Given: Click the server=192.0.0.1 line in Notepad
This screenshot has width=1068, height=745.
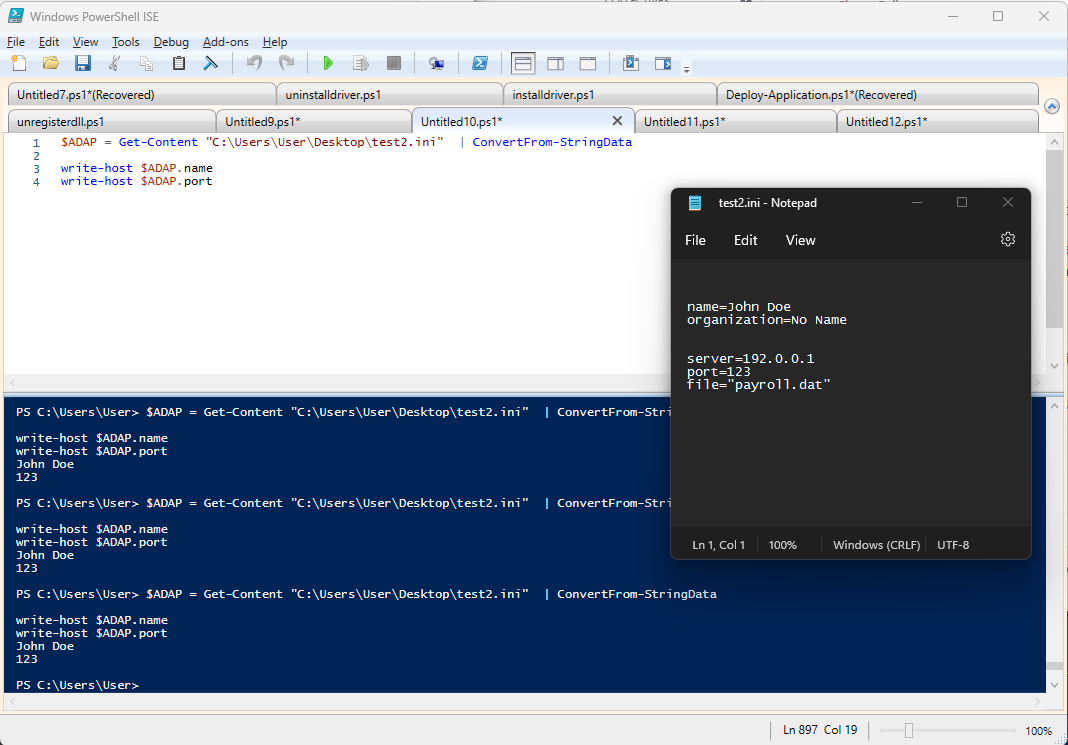Looking at the screenshot, I should tap(750, 359).
